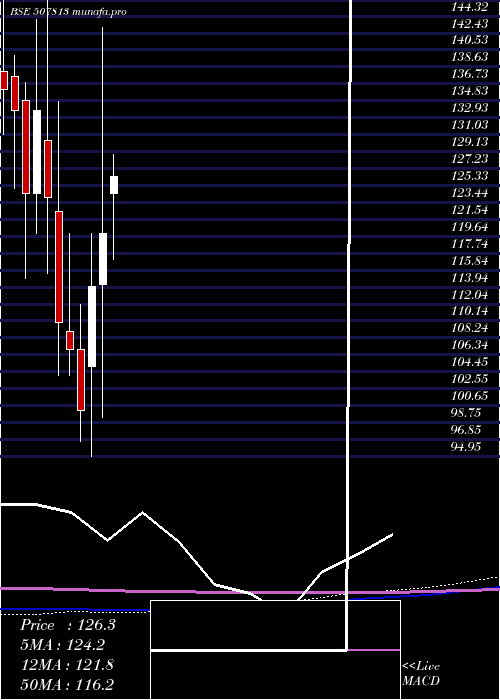Click the 138.63 price axis label

click(470, 57)
